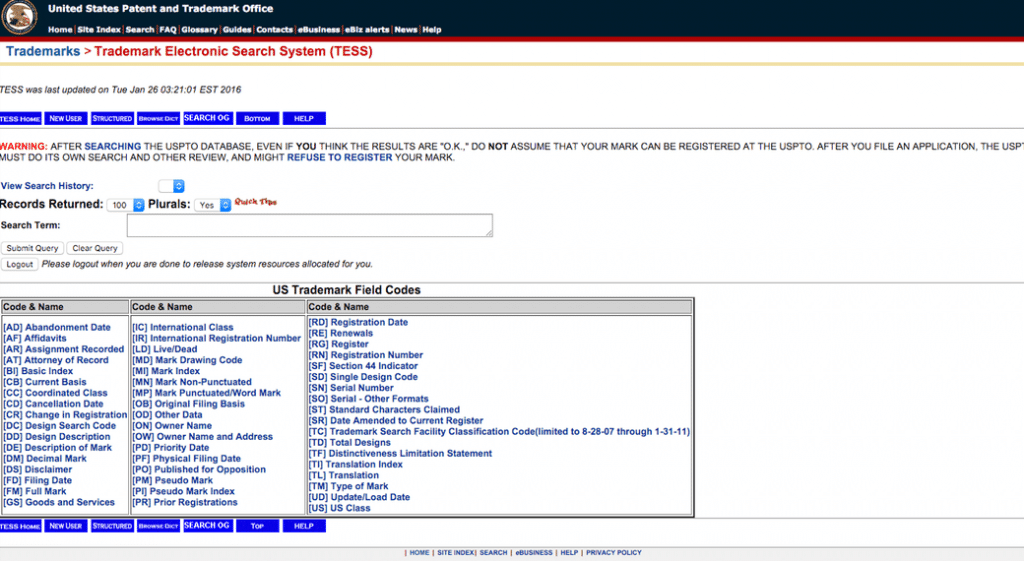The image size is (1024, 561).
Task: Click the top New User button
Action: click(65, 119)
